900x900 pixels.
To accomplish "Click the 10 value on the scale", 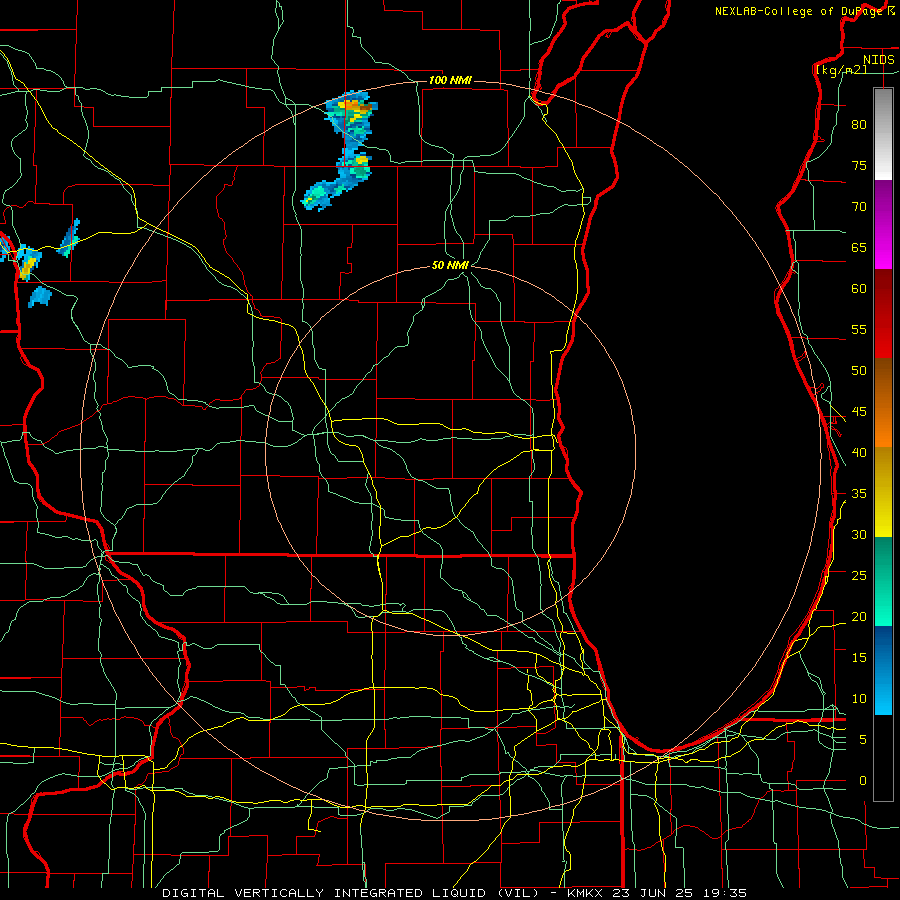I will pos(859,699).
